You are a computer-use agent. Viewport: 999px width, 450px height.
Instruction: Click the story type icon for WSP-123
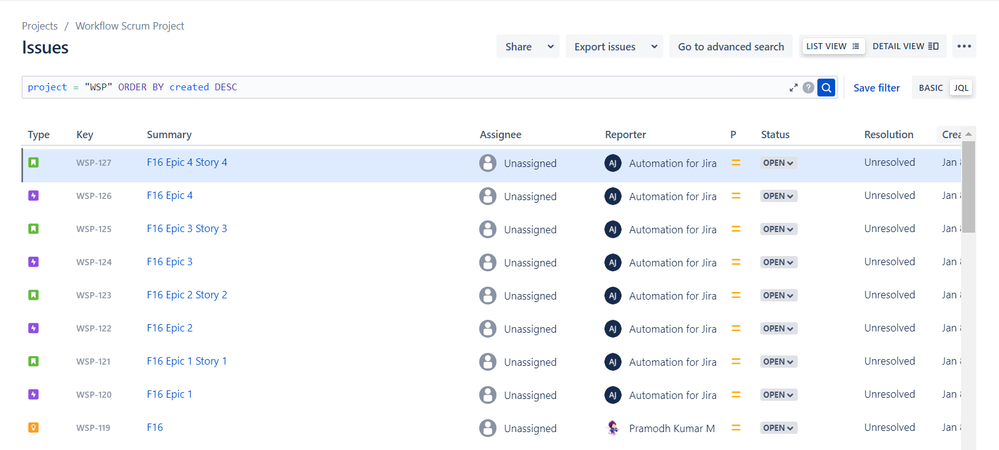34,295
